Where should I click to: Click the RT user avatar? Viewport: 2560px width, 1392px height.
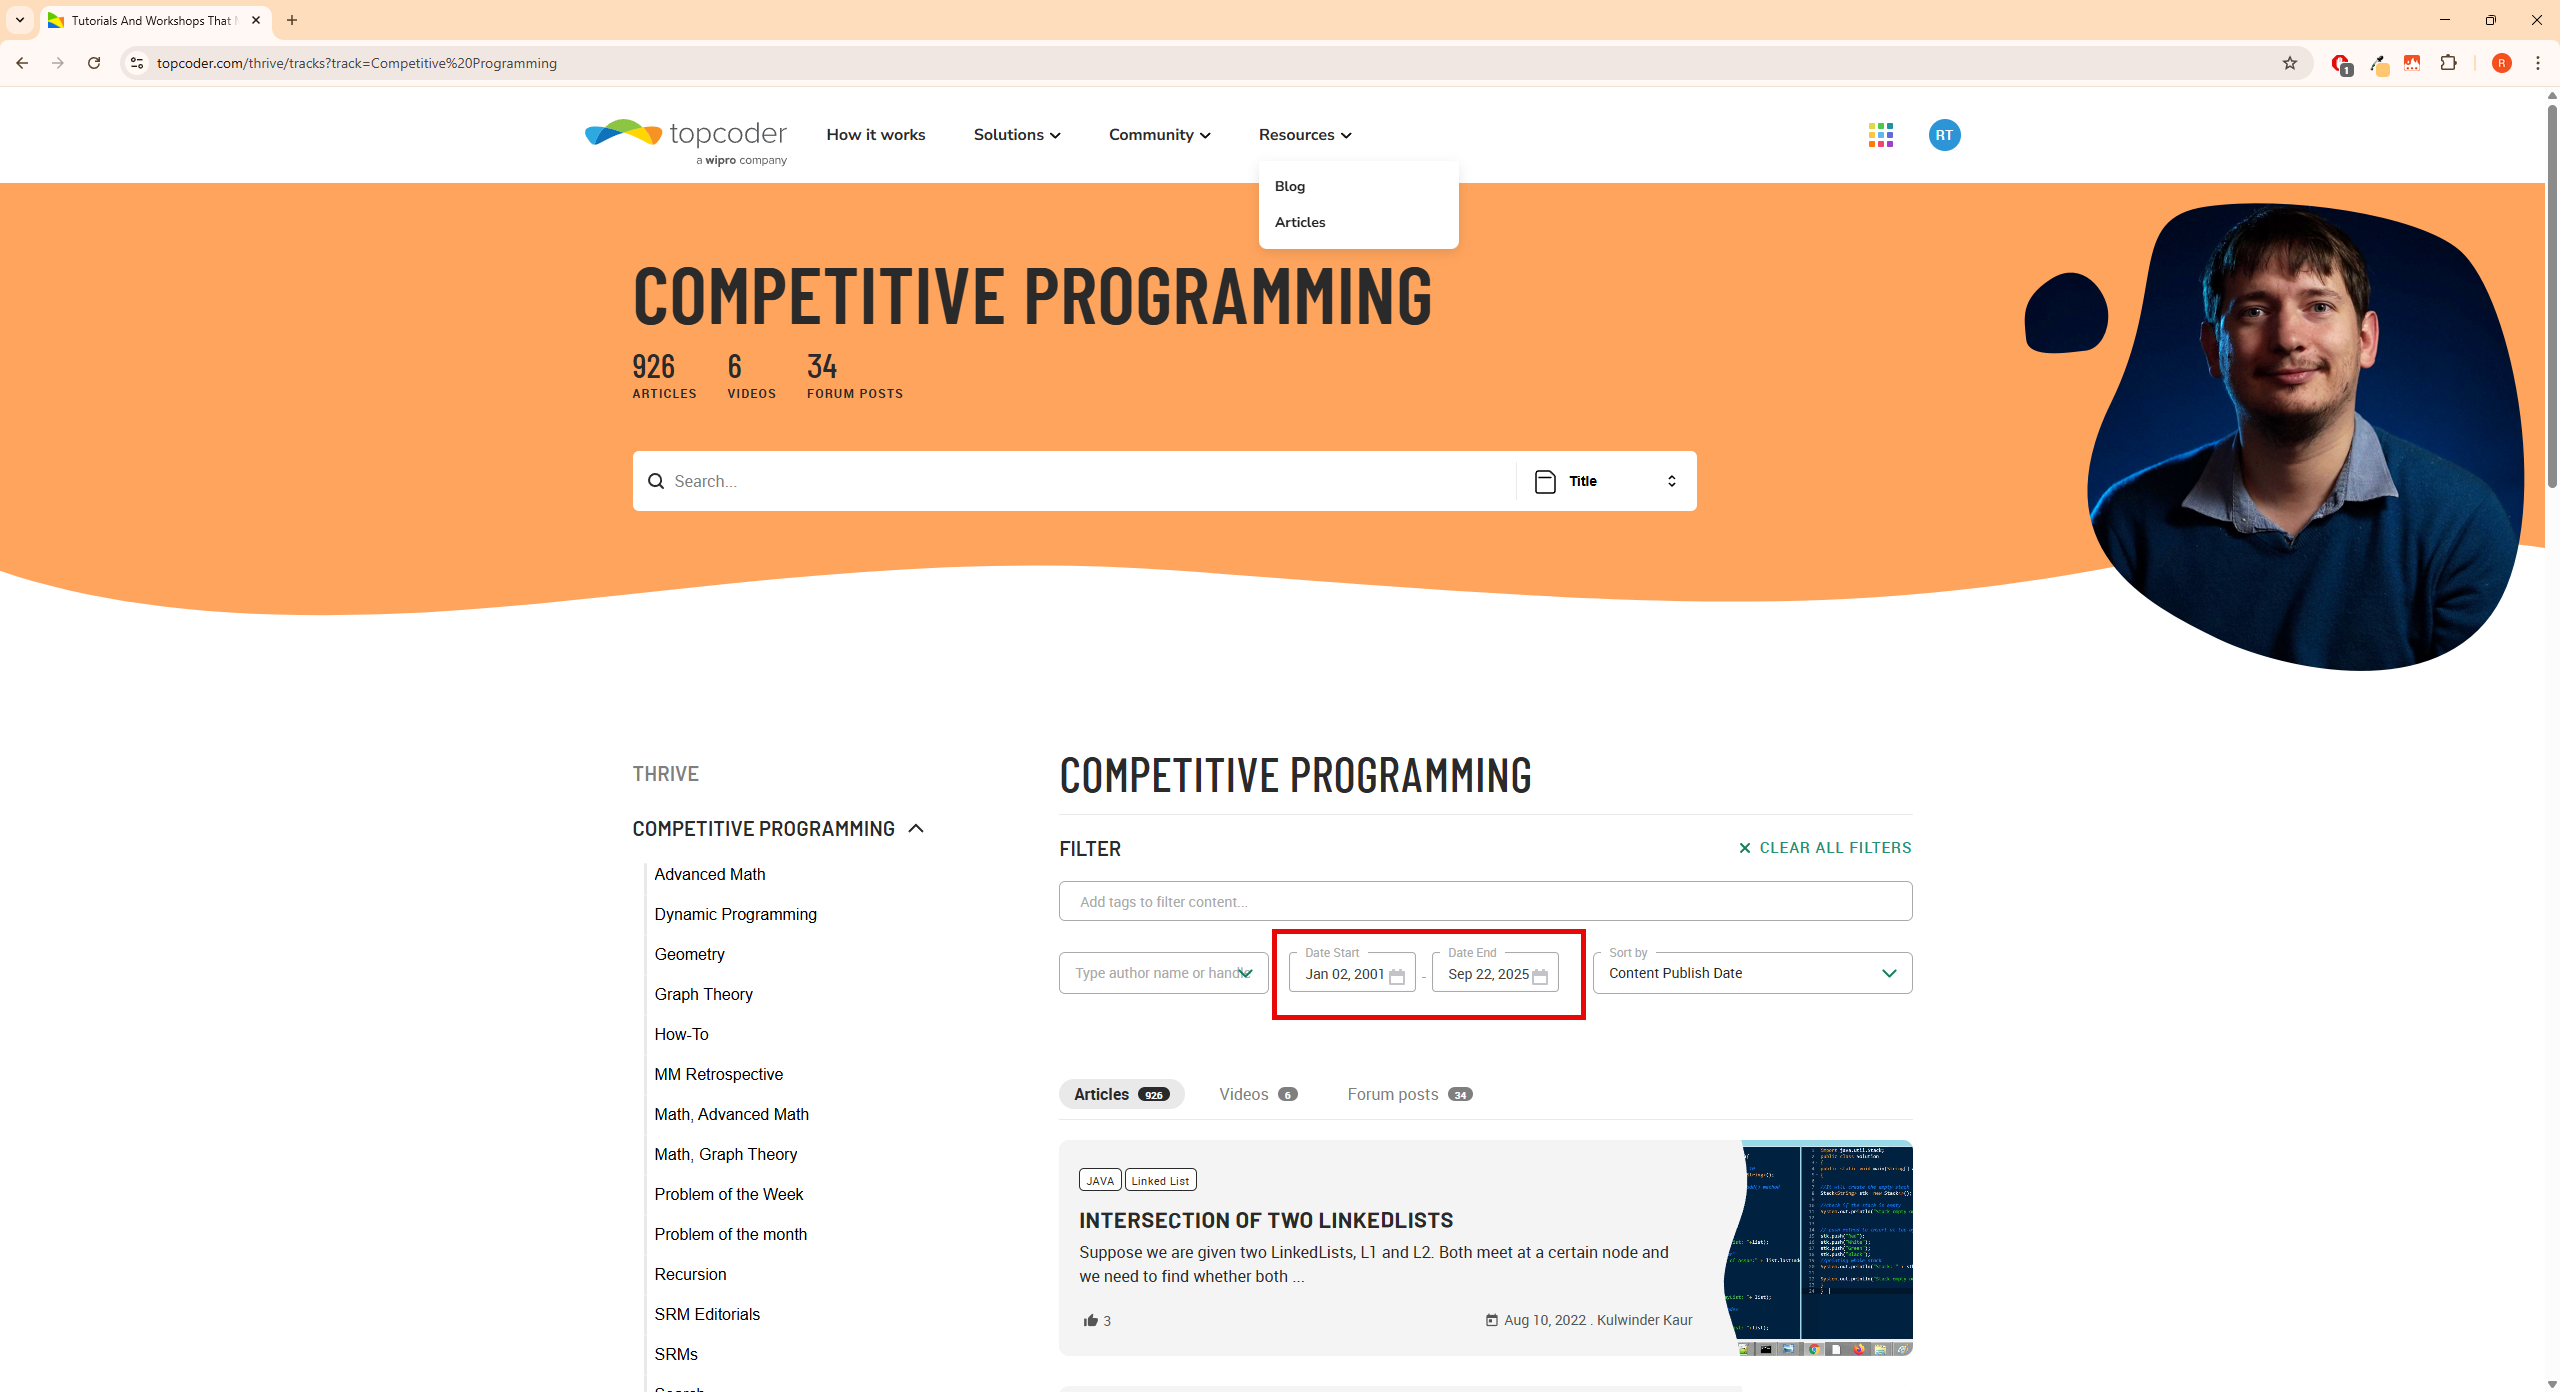1944,135
